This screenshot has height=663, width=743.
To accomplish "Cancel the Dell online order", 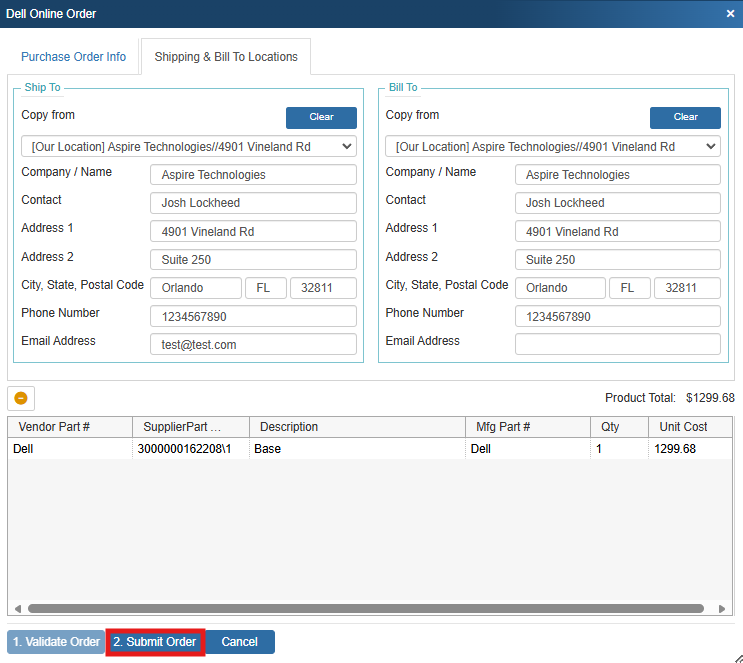I will tap(240, 642).
